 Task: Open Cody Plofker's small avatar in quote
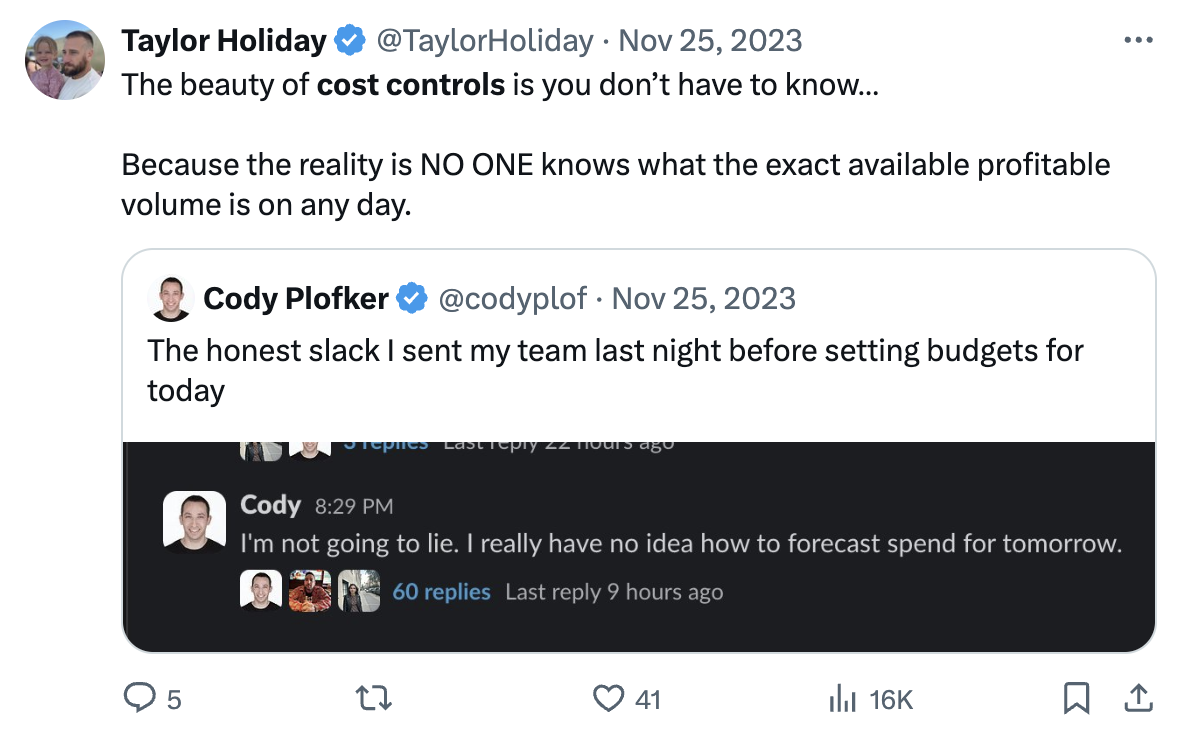[170, 299]
